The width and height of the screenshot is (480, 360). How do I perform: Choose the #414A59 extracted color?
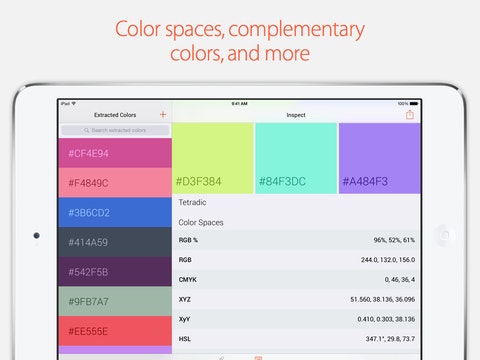pyautogui.click(x=115, y=242)
